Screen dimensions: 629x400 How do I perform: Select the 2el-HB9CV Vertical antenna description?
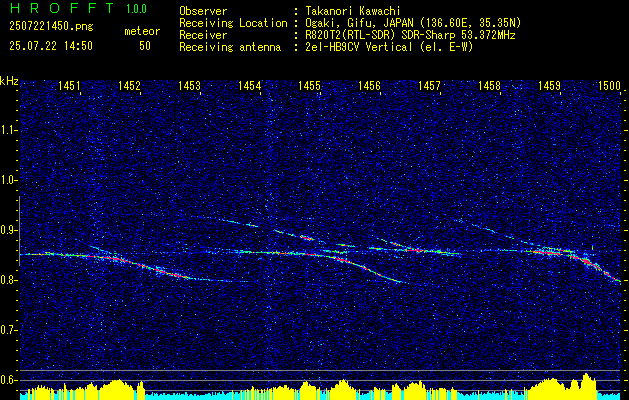(389, 47)
